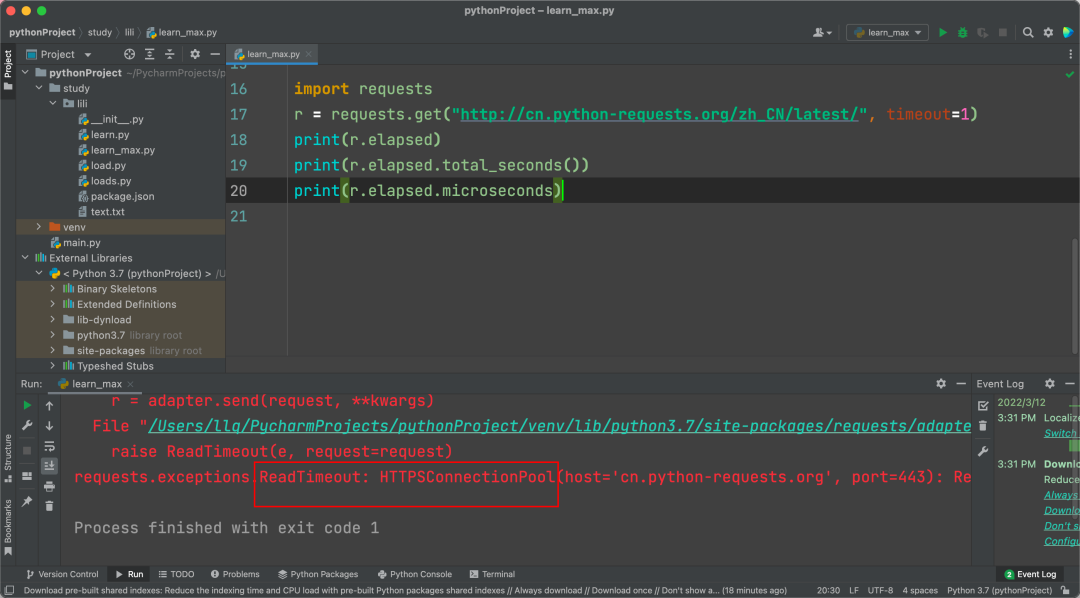Screen dimensions: 1080x598
Task: Toggle scroll to end in Run console
Action: tap(49, 466)
